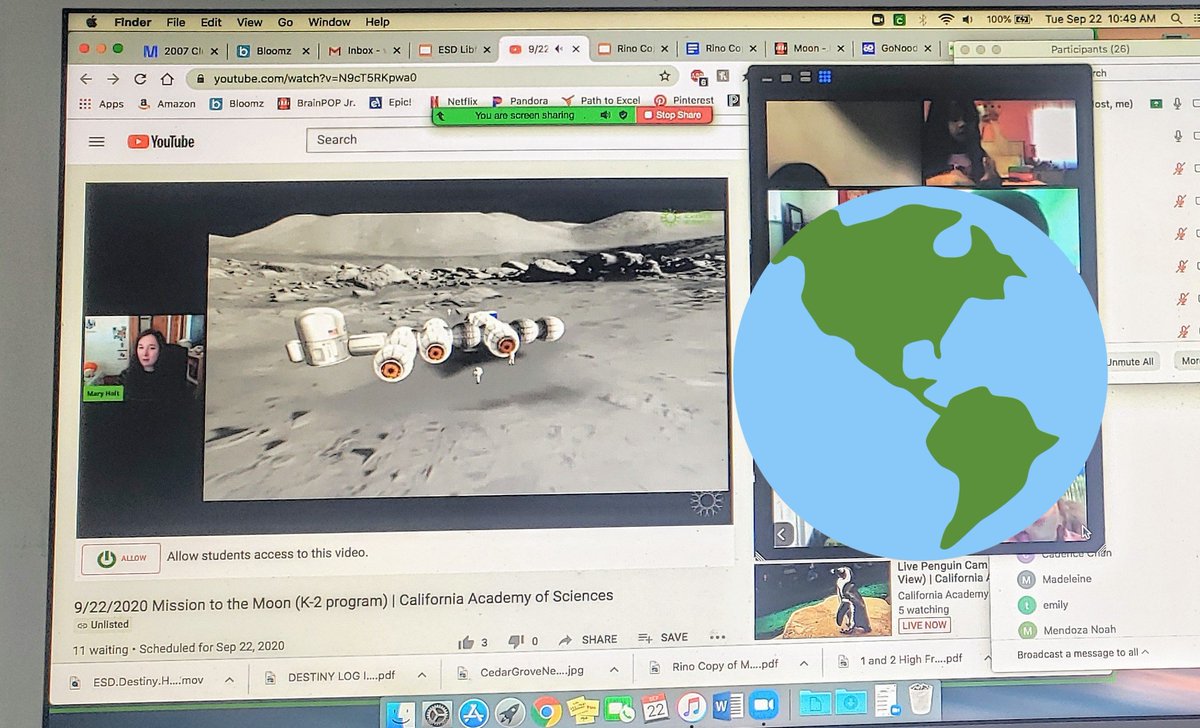
Task: Expand options for Rino Copy of M....pdf download
Action: 803,664
